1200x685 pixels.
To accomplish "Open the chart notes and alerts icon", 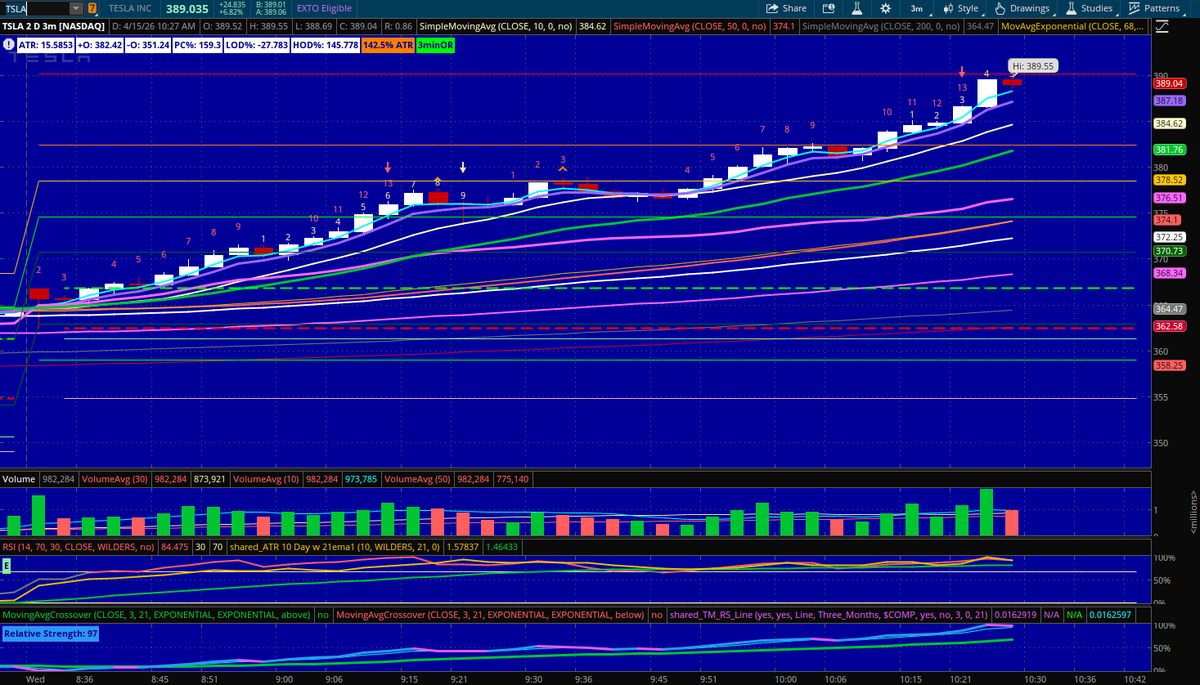I will 828,8.
